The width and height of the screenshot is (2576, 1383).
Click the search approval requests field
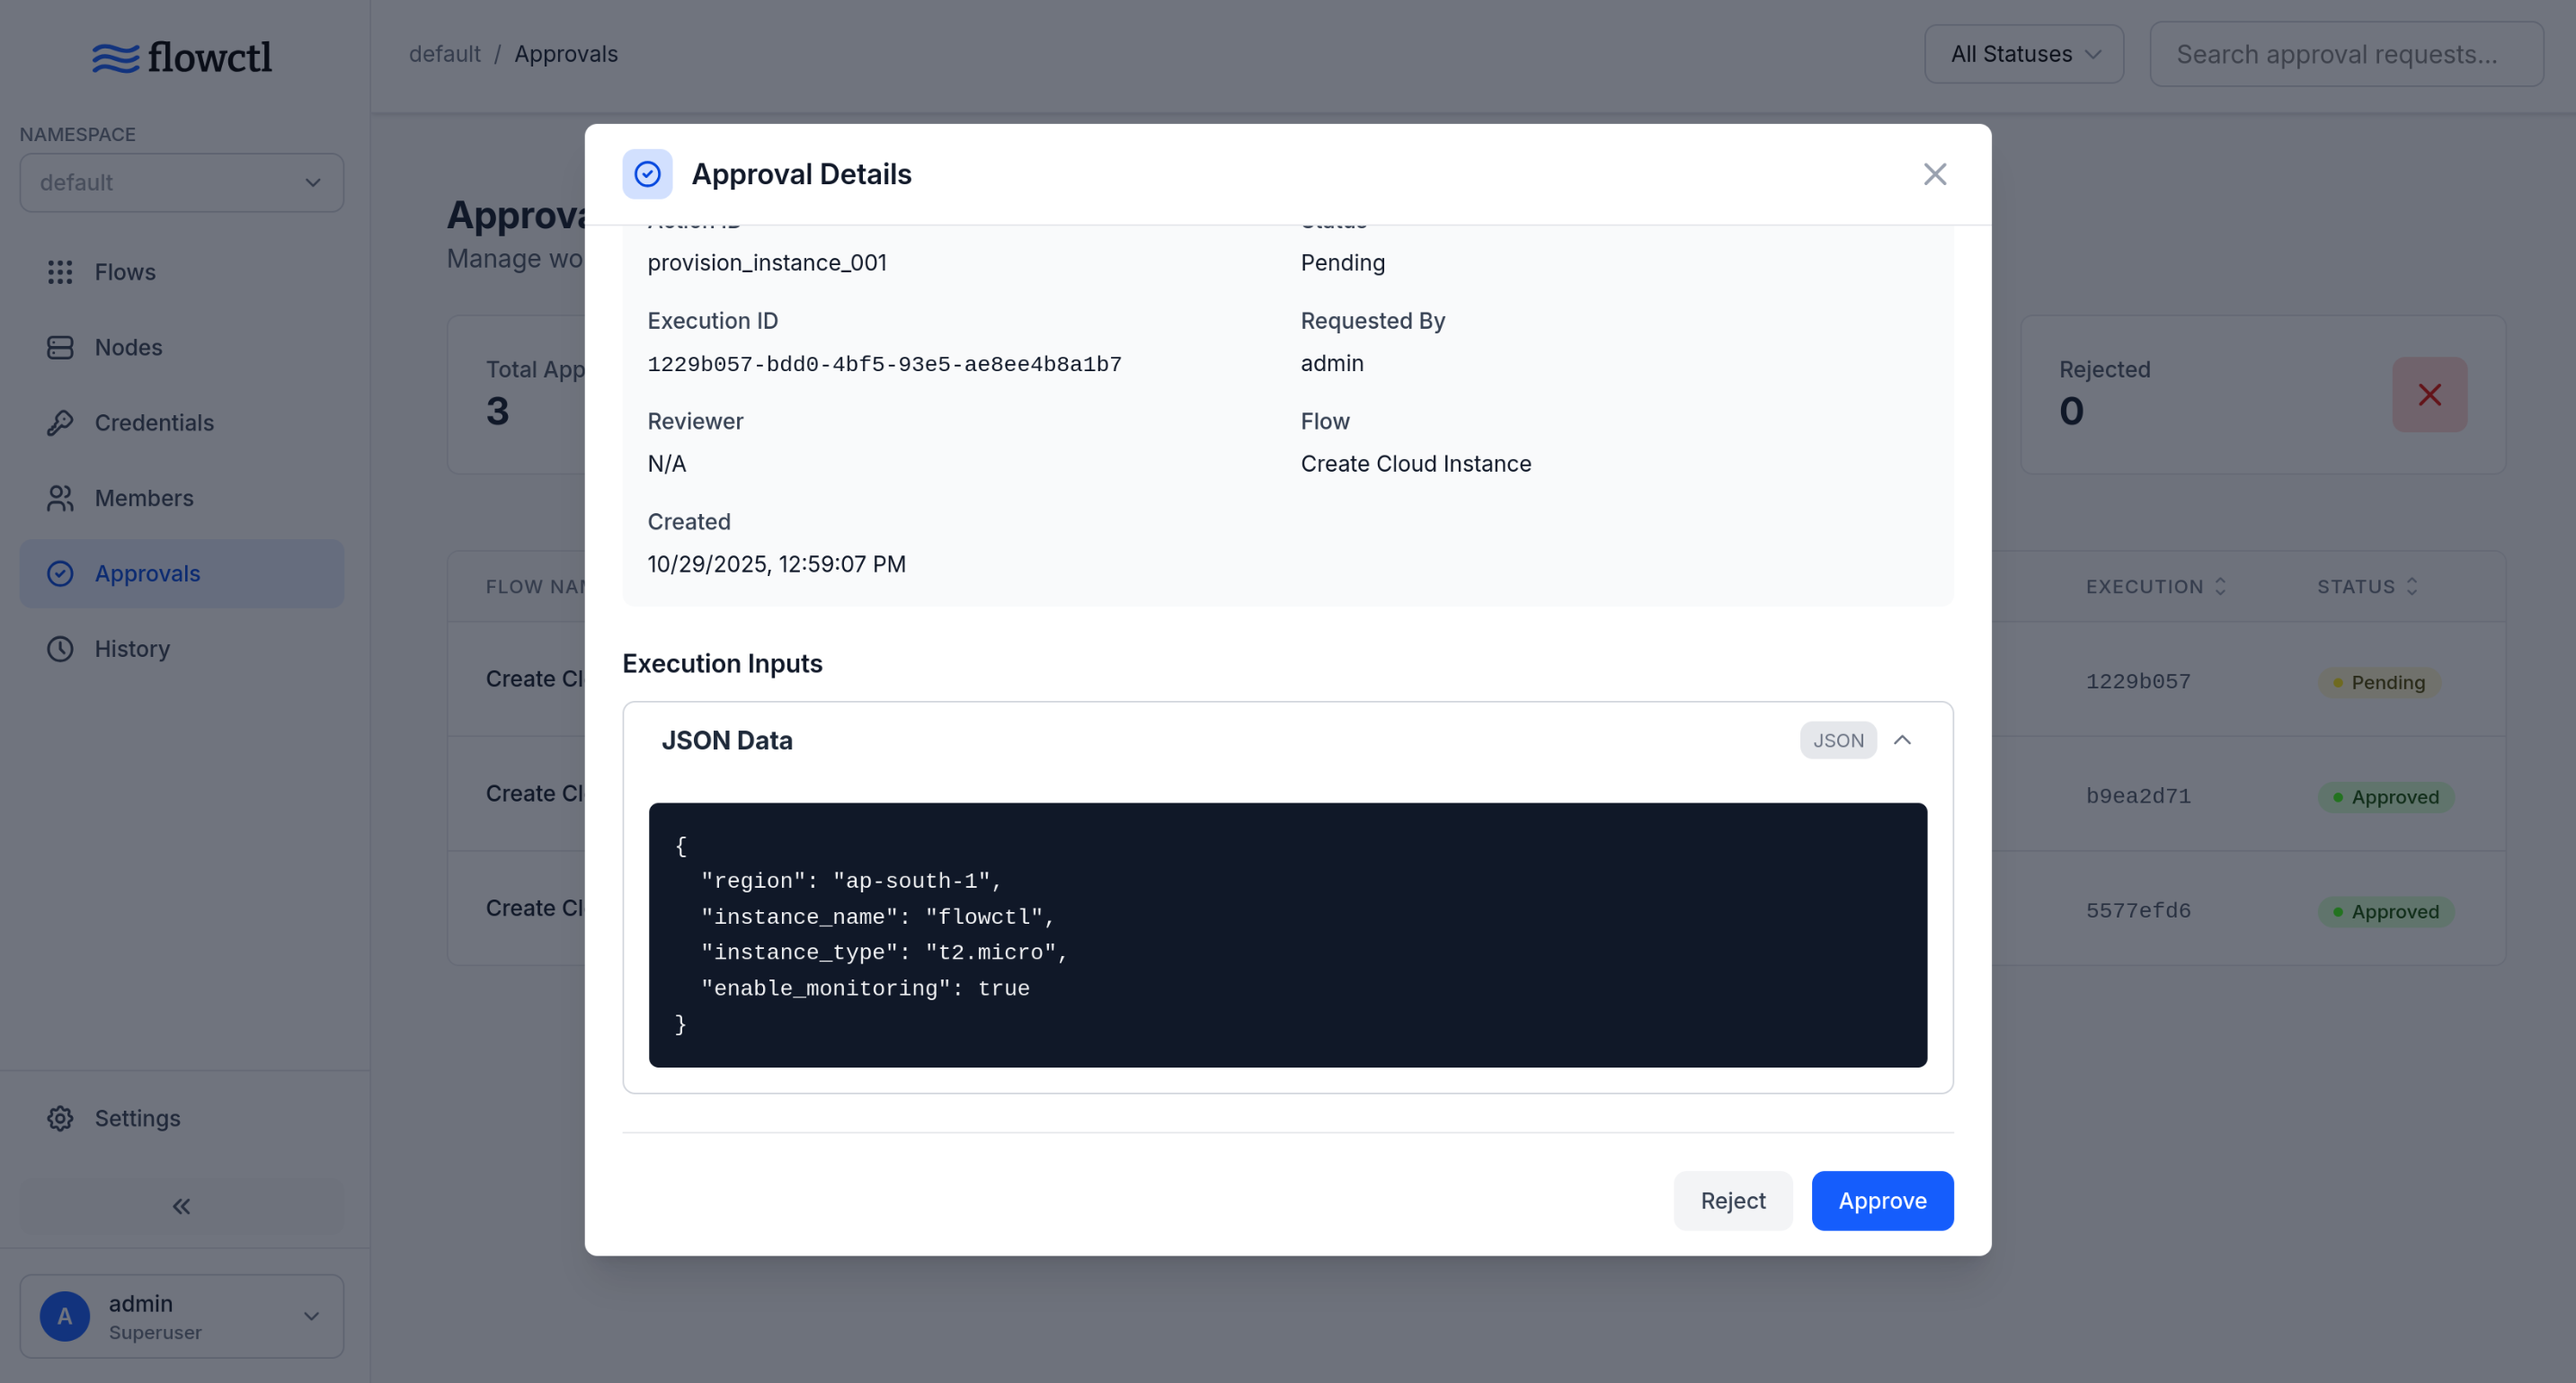coord(2345,53)
